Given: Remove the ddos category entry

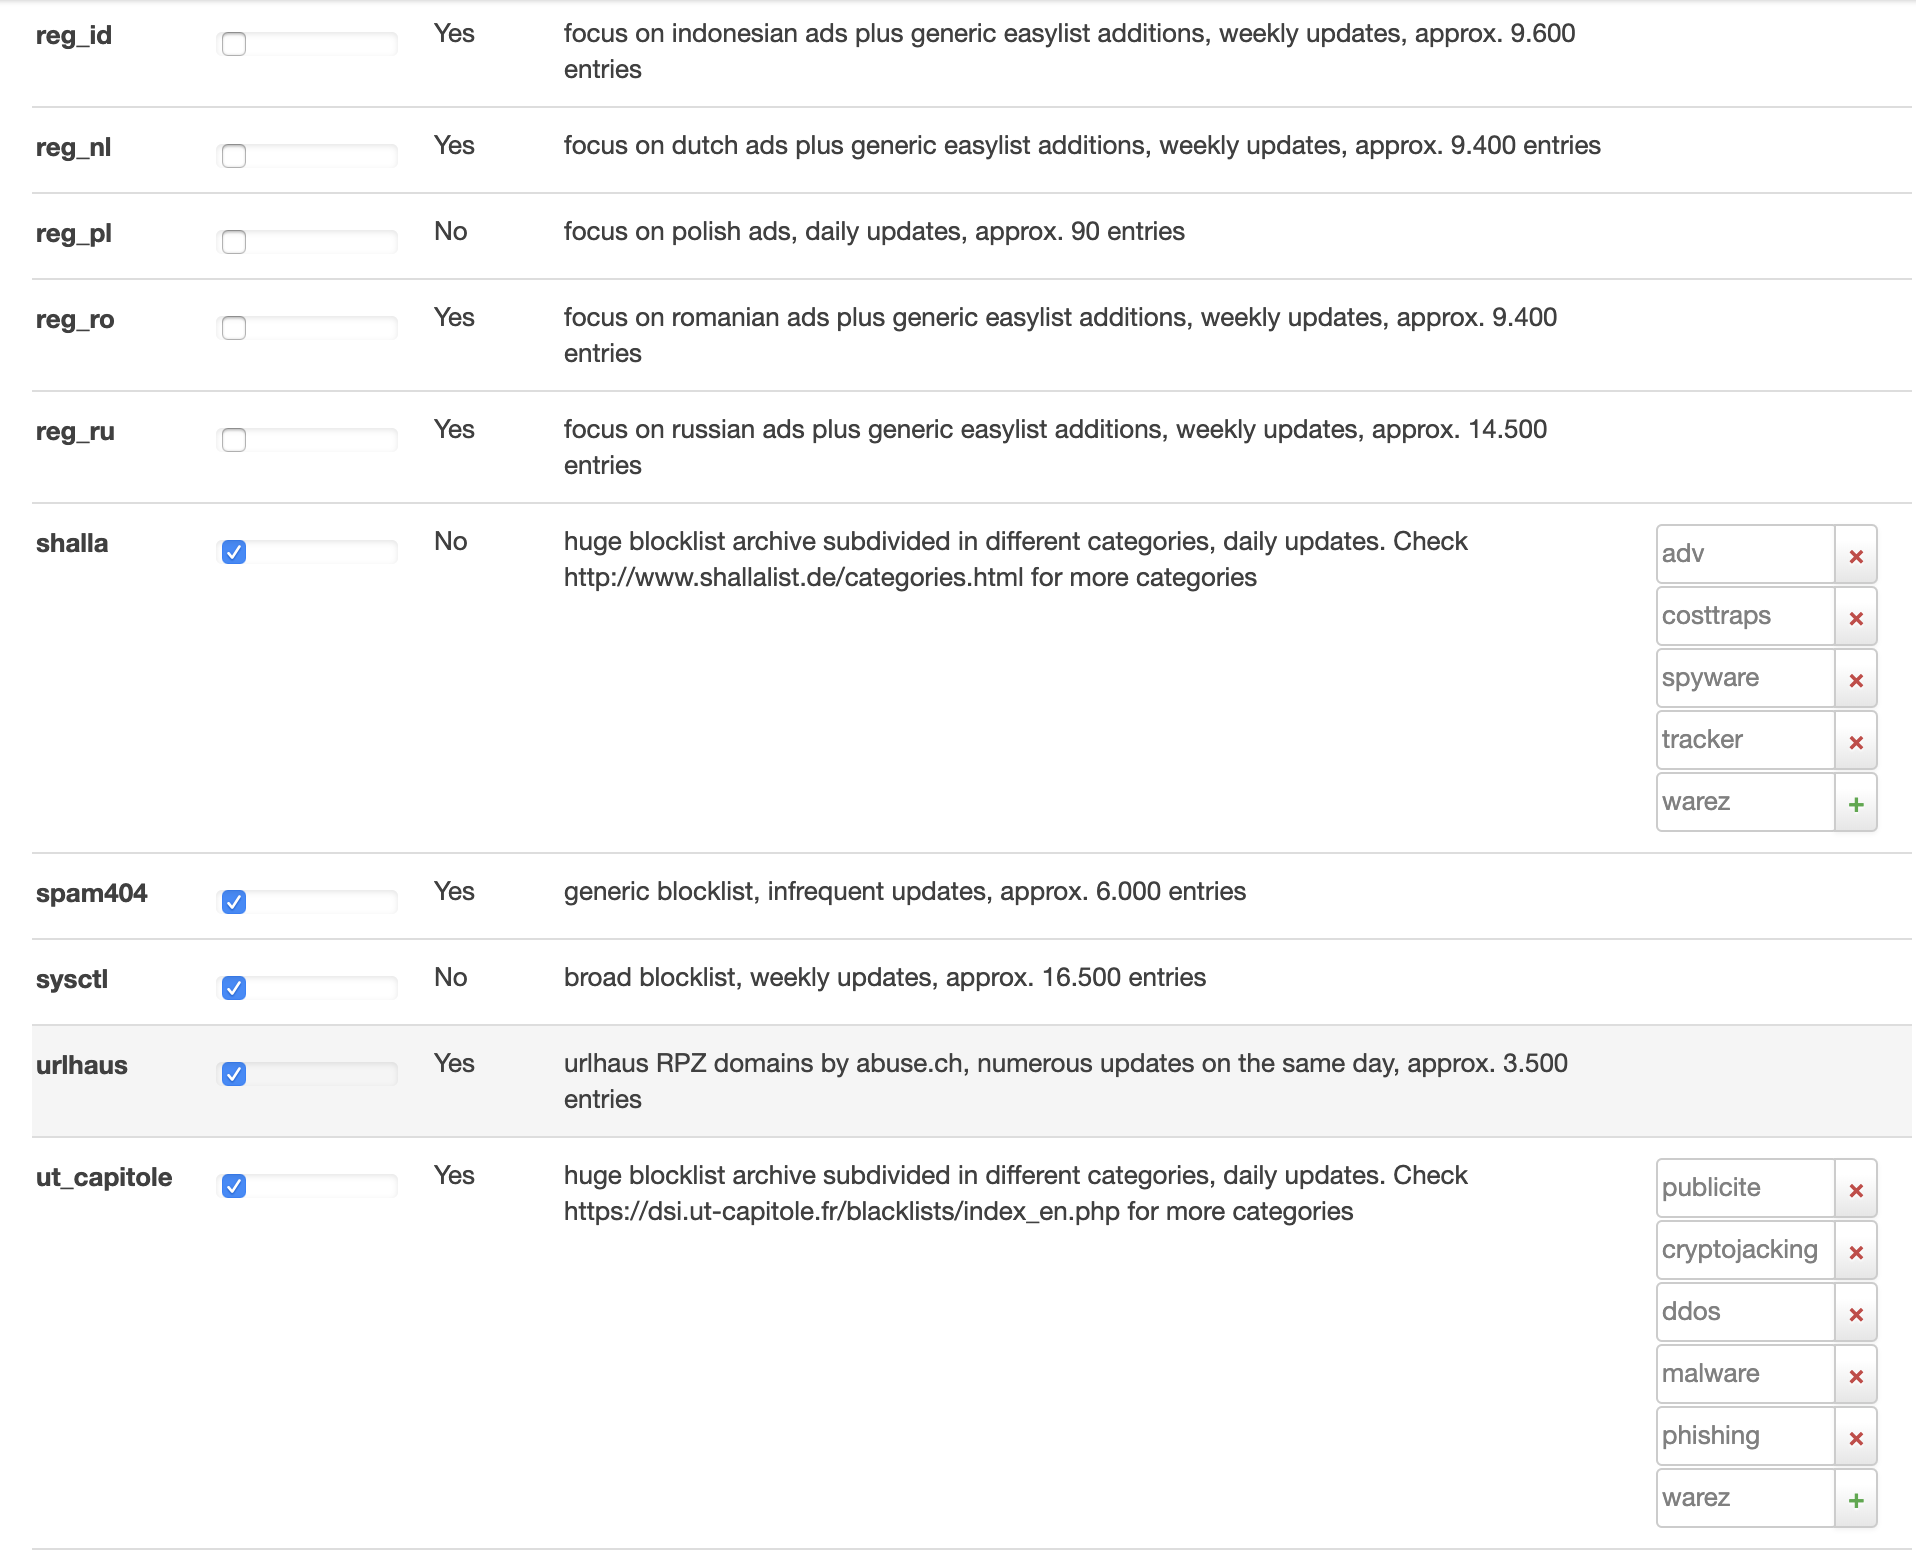Looking at the screenshot, I should 1855,1314.
